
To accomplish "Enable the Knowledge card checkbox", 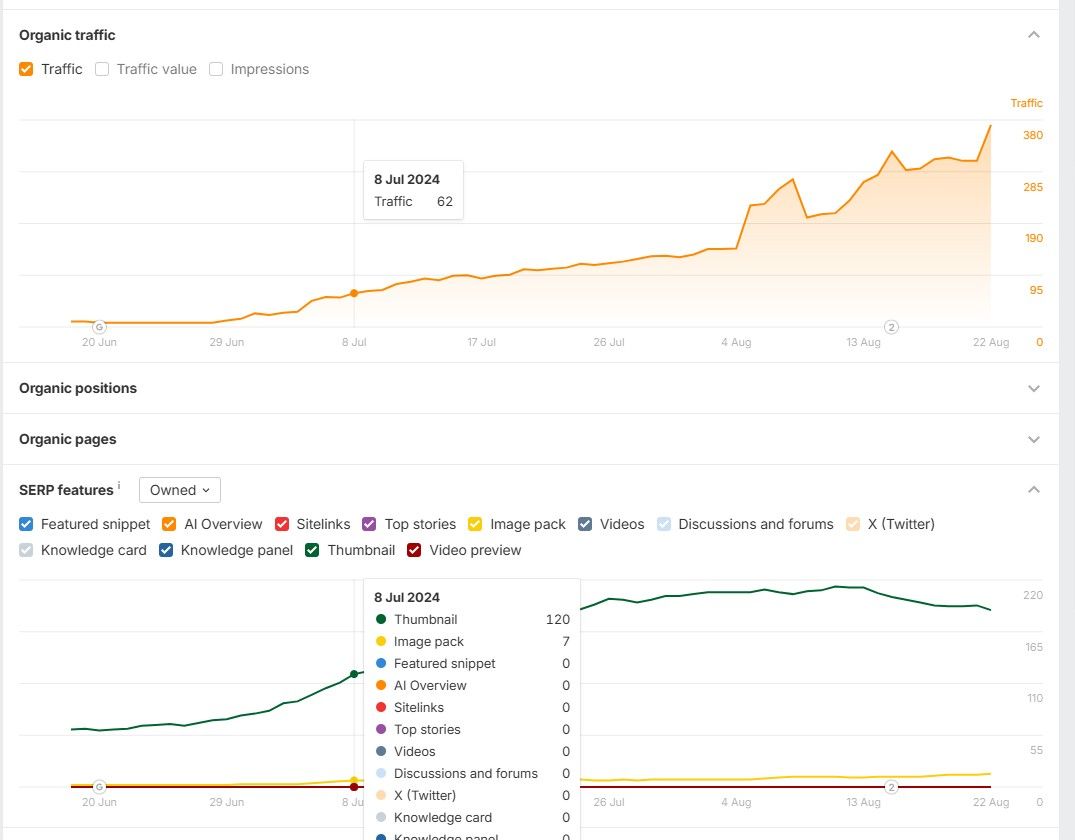I will 26,550.
